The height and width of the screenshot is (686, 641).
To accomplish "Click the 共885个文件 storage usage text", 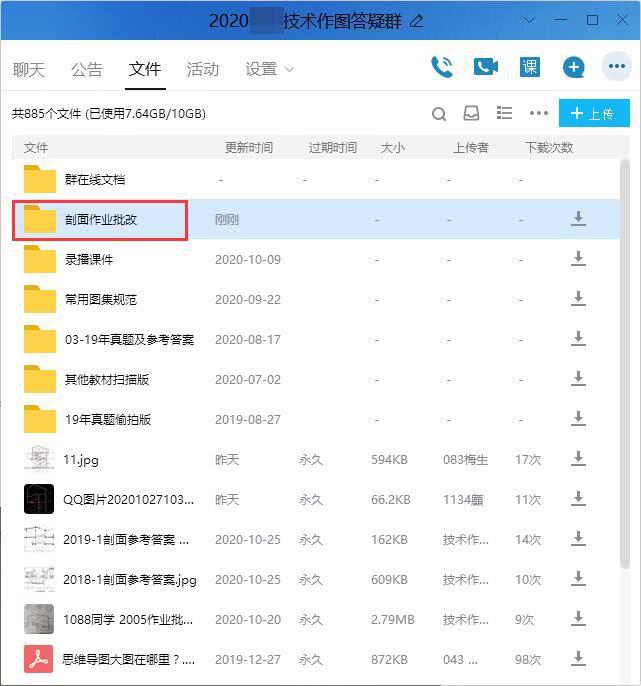I will pos(109,114).
